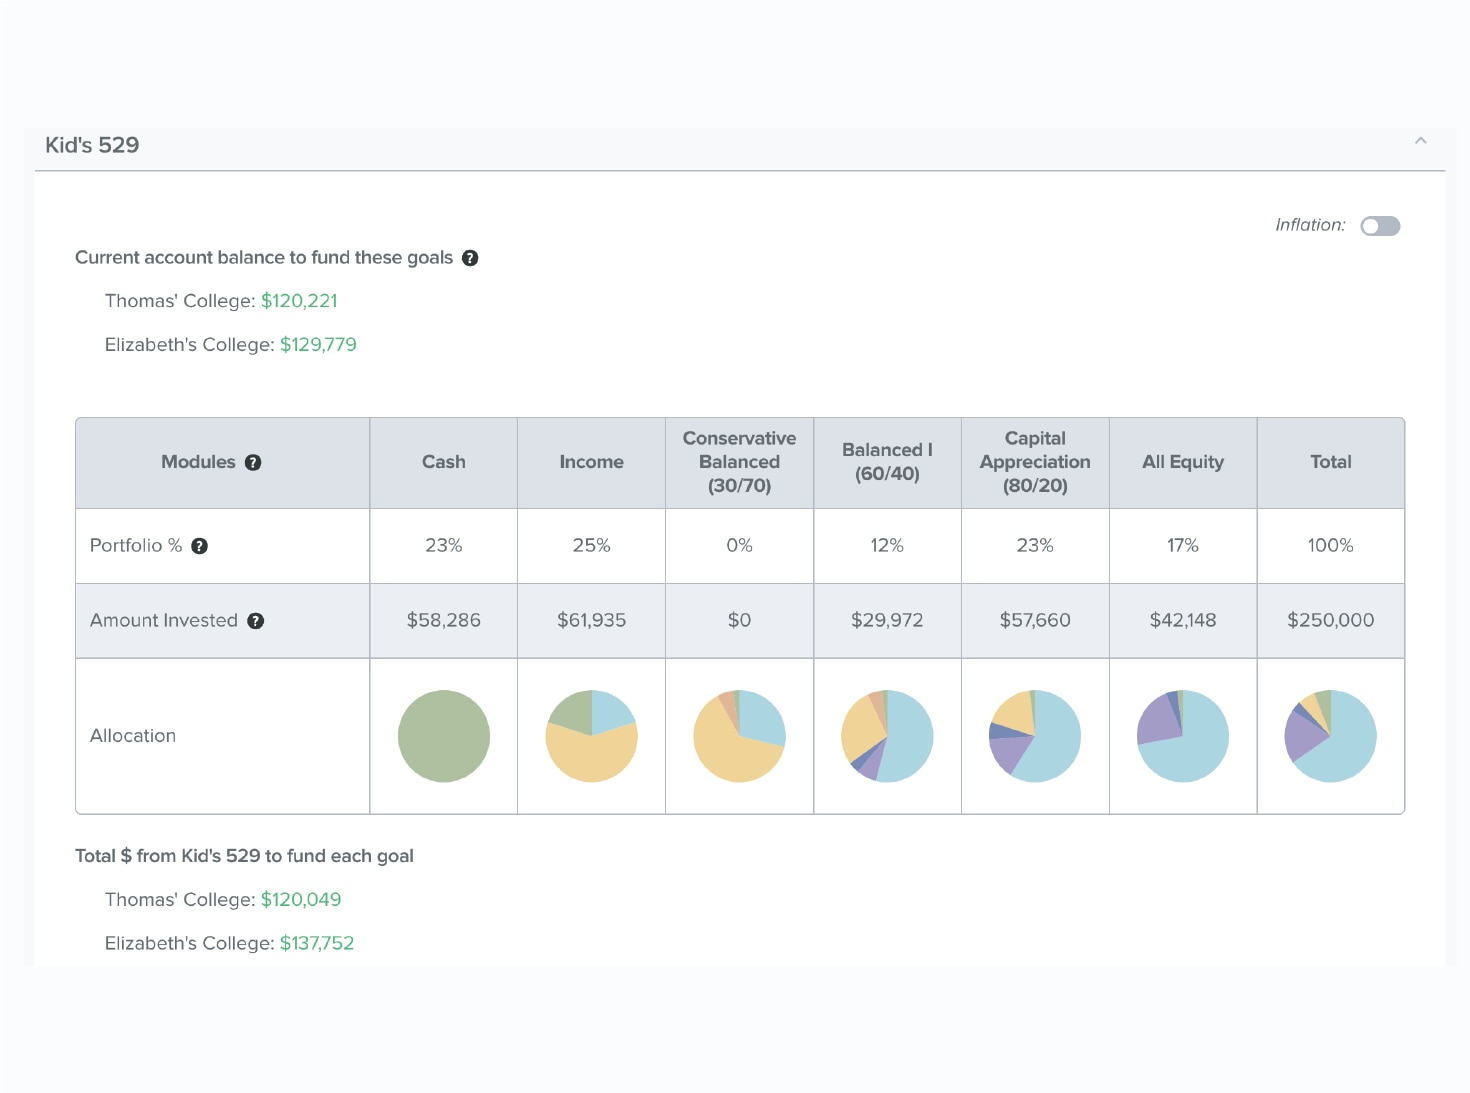
Task: Click the Amount Invested help icon
Action: (x=256, y=621)
